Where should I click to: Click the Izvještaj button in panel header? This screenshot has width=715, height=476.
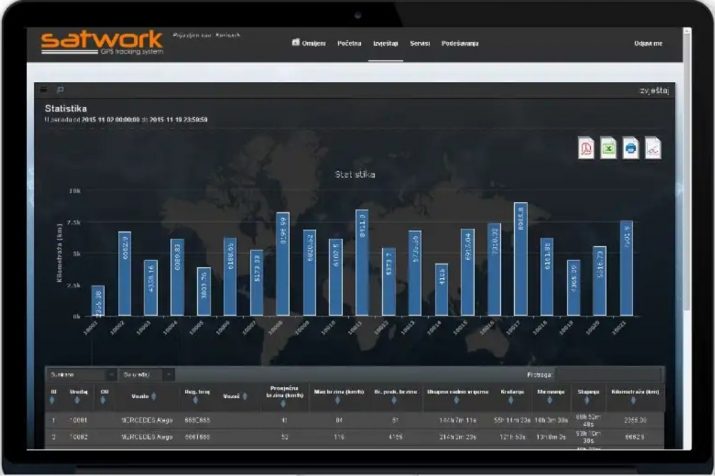(x=653, y=90)
